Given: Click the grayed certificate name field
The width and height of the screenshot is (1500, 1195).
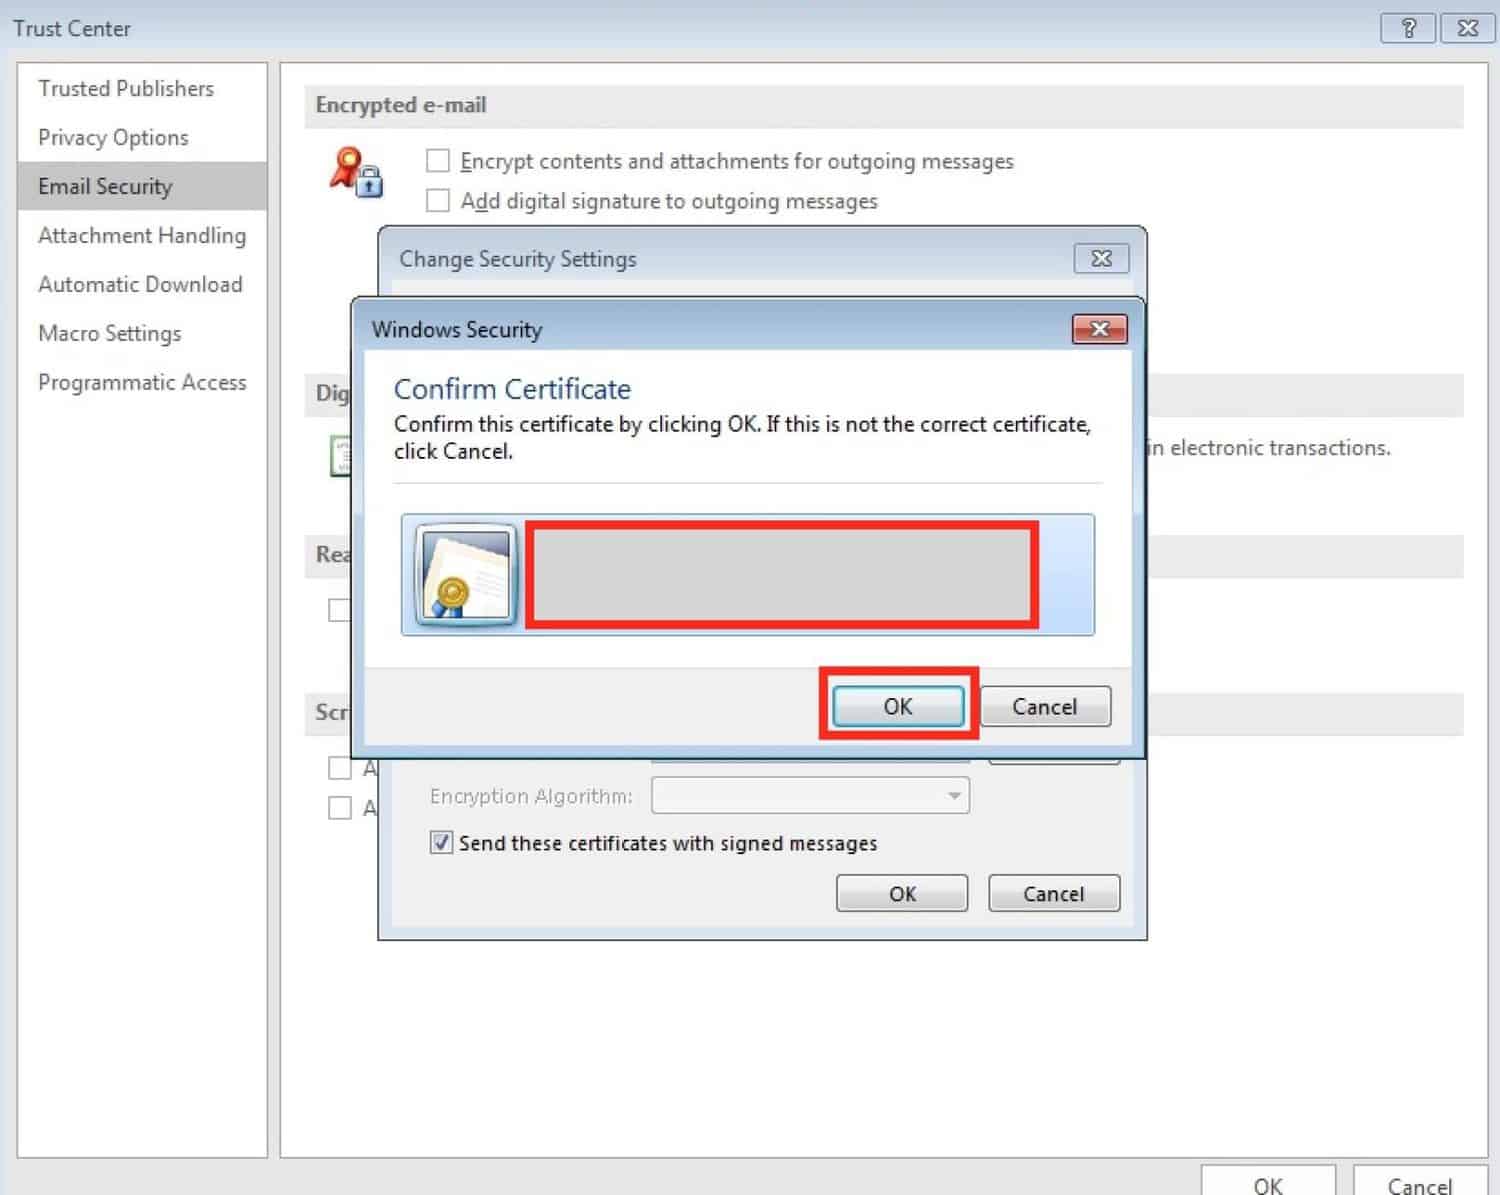Looking at the screenshot, I should pos(783,575).
